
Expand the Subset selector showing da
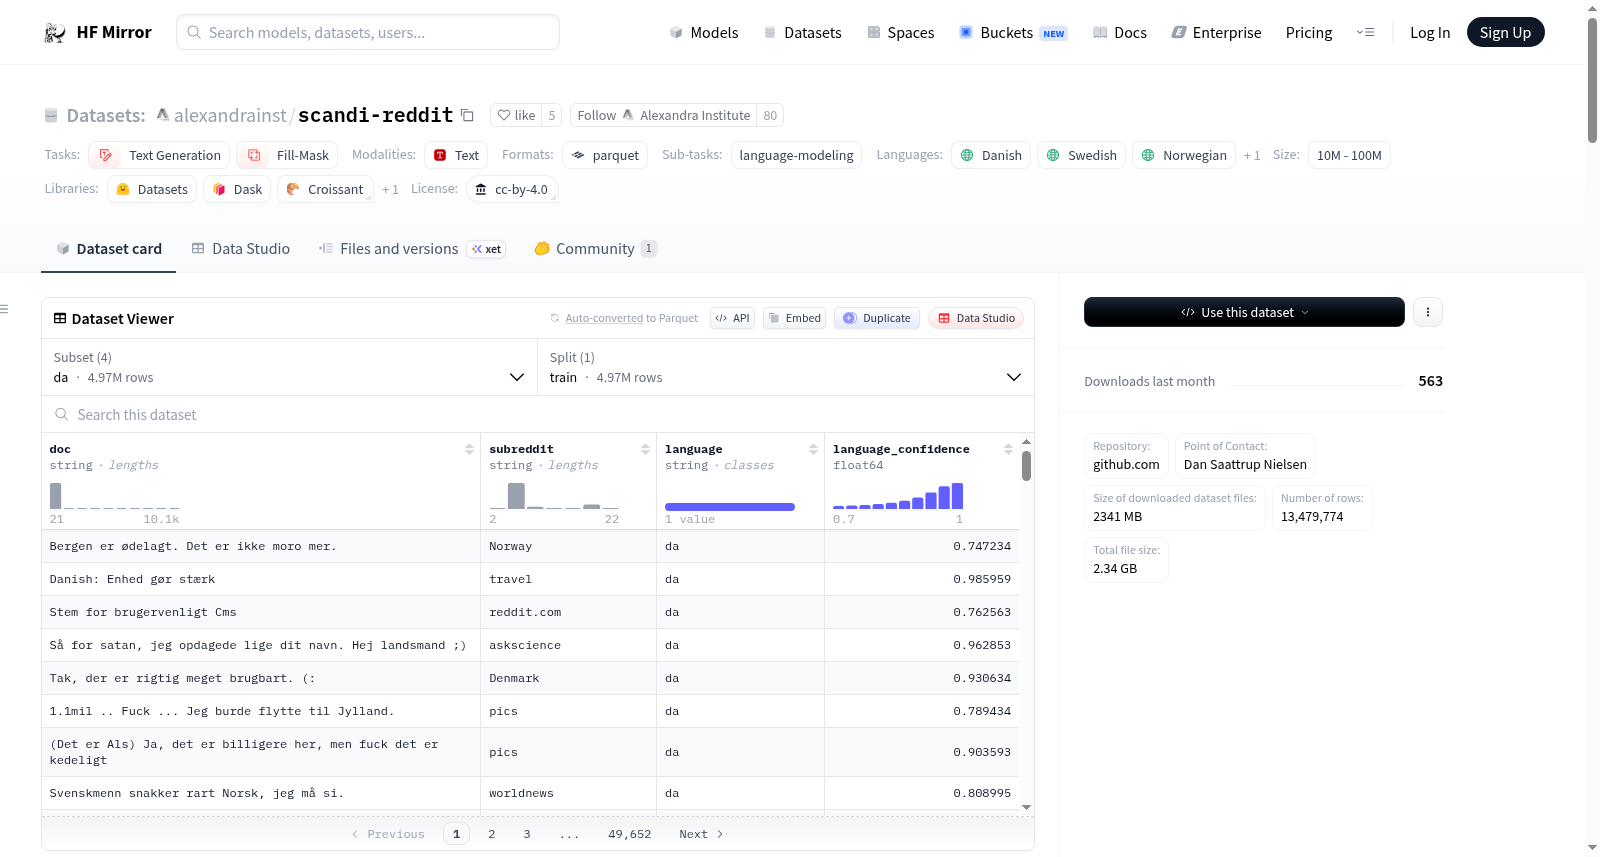[290, 367]
